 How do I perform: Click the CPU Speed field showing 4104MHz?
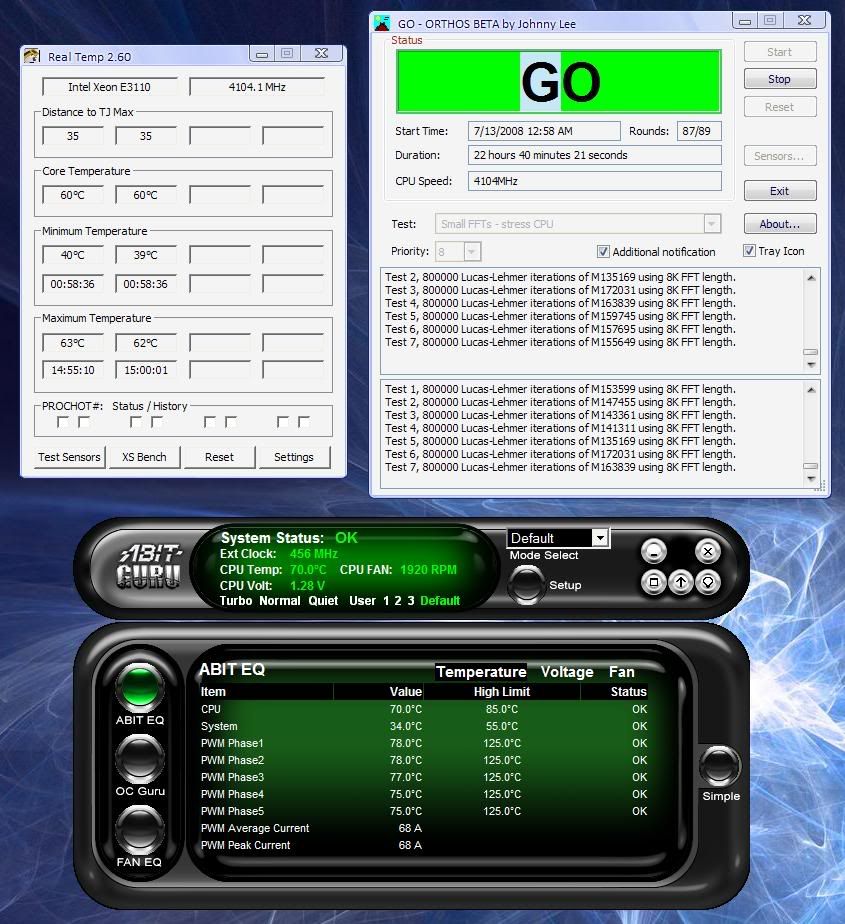[x=595, y=181]
